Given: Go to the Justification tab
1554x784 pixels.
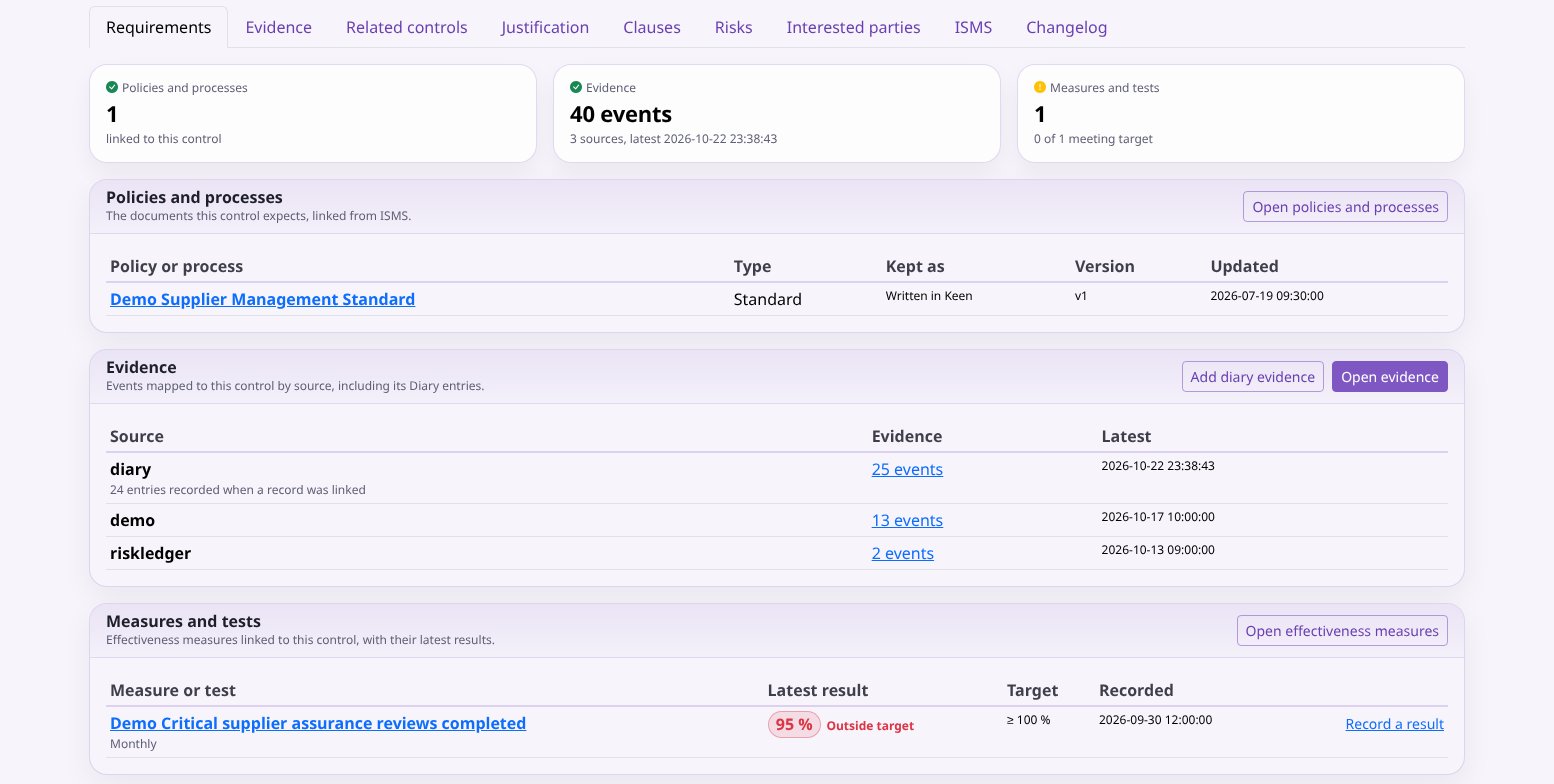Looking at the screenshot, I should [x=545, y=27].
